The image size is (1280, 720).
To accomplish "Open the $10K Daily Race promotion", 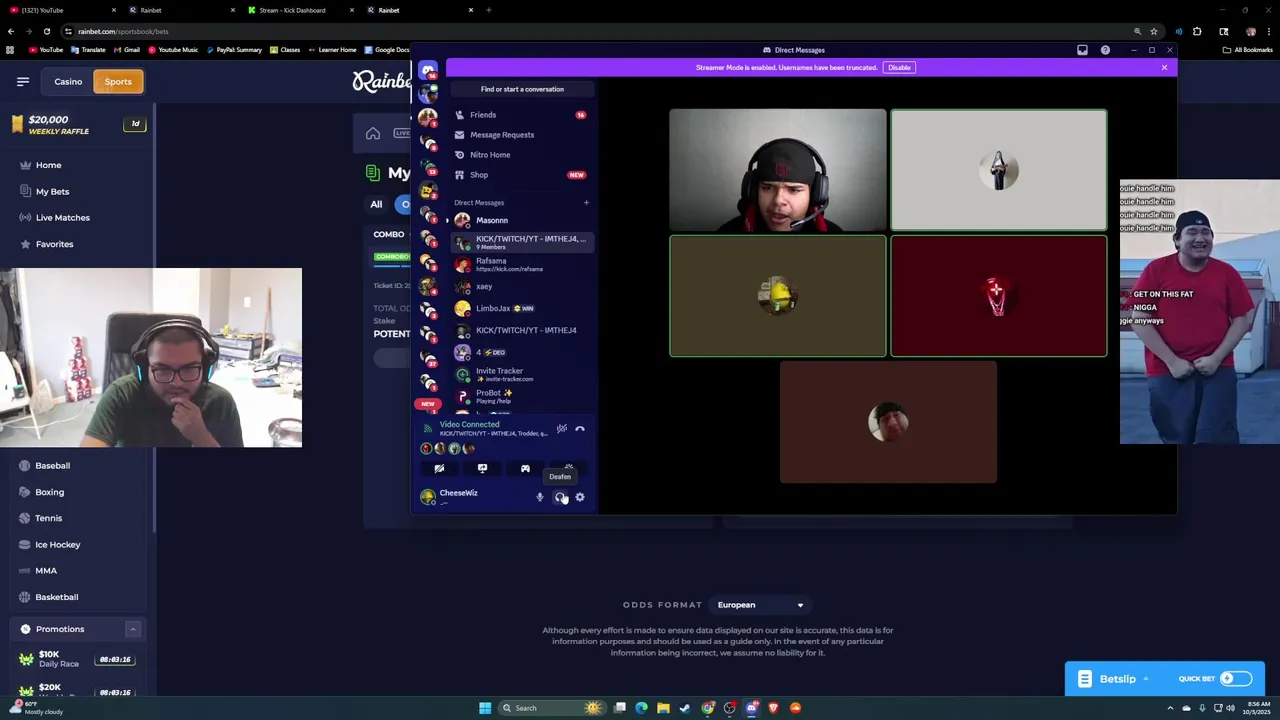I will (77, 659).
